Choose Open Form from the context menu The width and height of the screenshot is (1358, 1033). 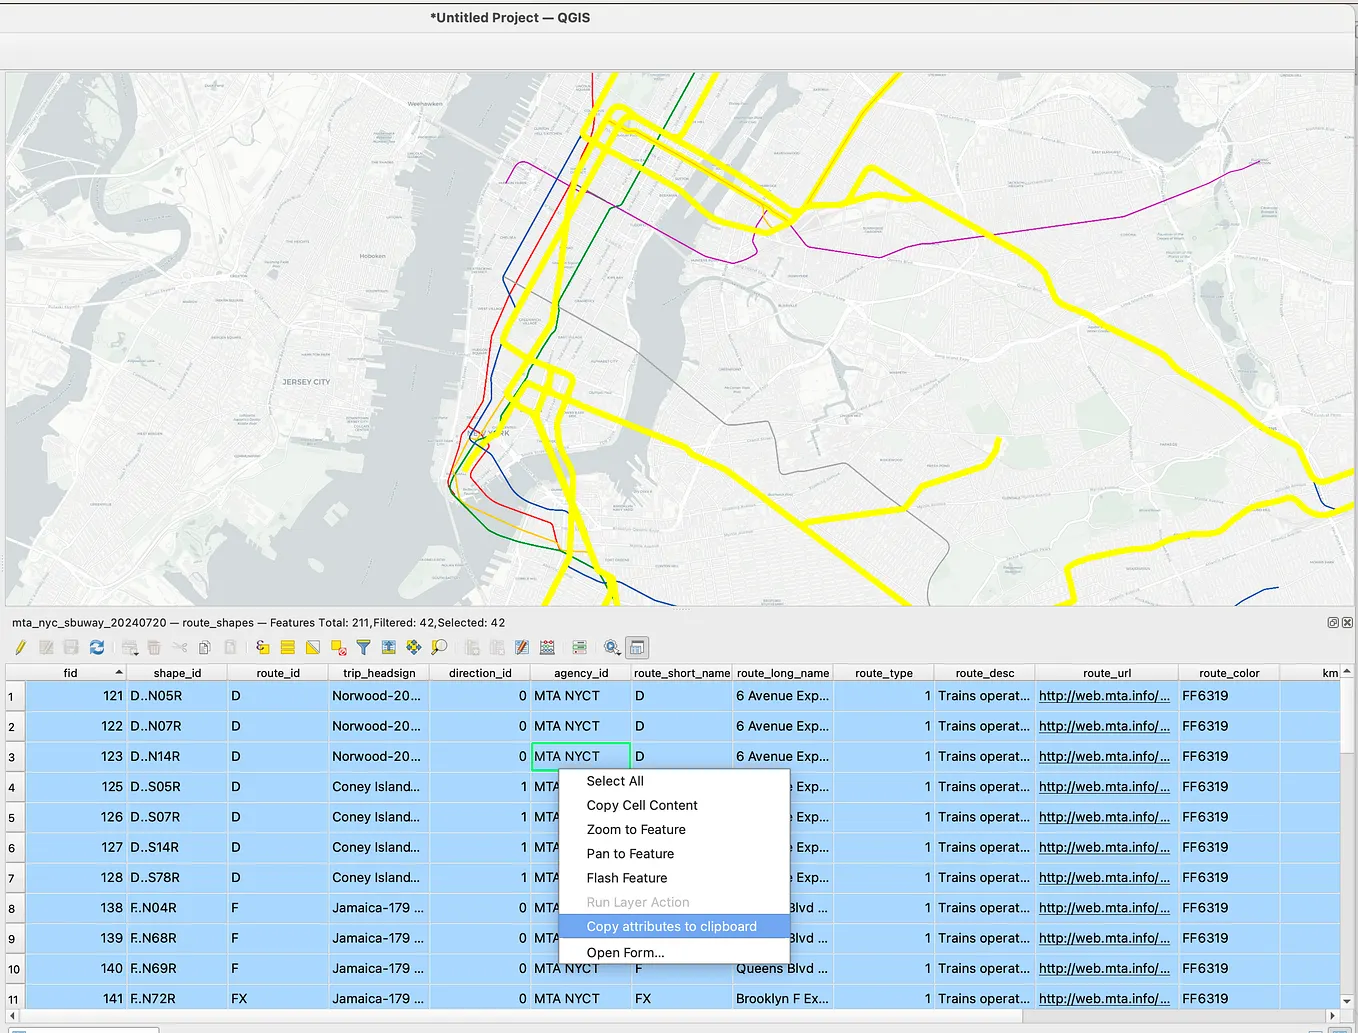point(625,952)
